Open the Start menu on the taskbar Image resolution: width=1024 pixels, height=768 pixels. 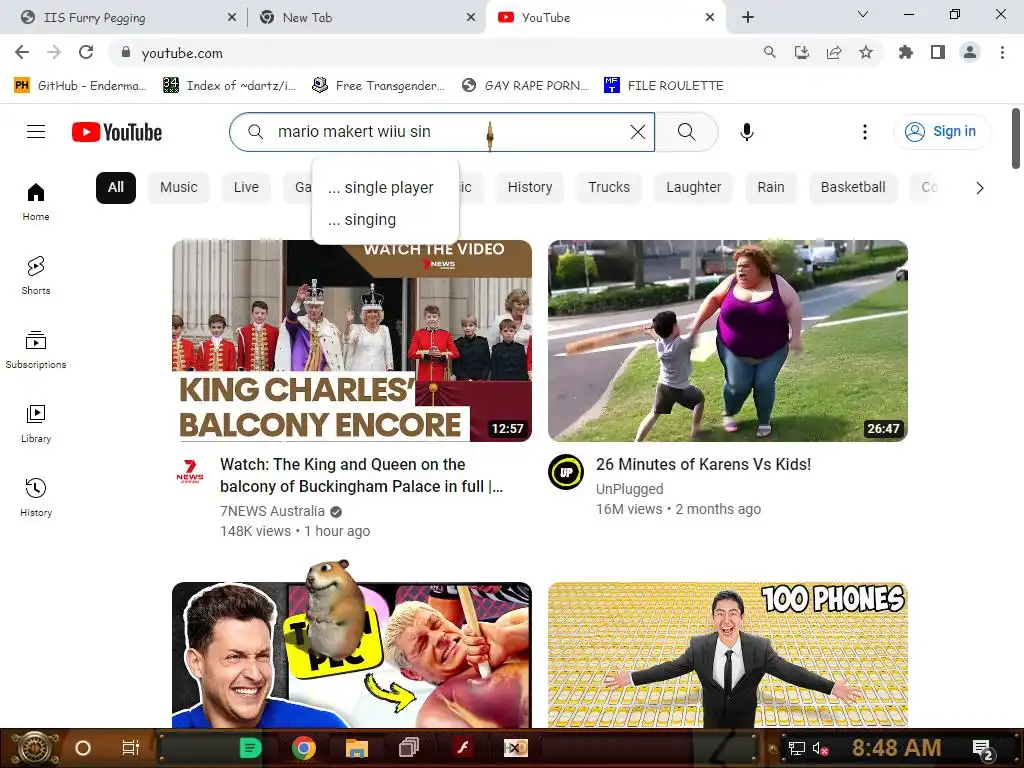point(33,748)
